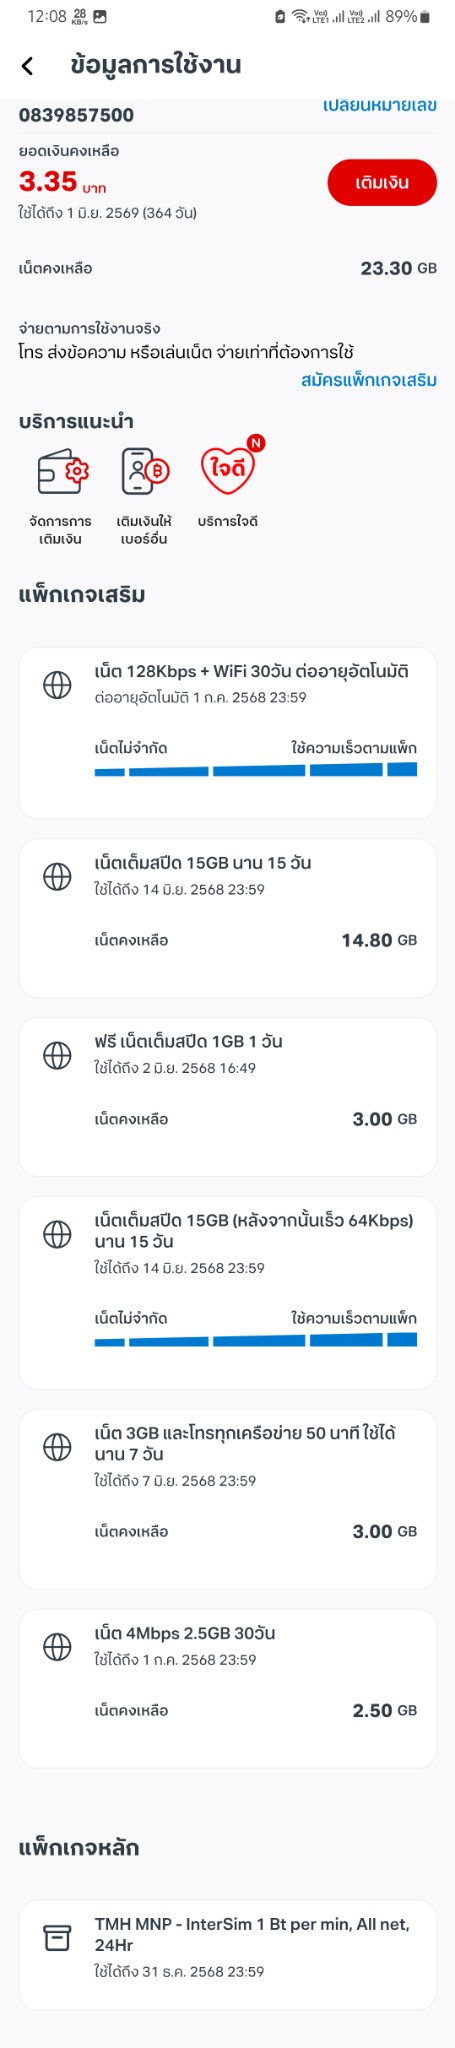Tap the battery indicator in status bar

[x=424, y=16]
